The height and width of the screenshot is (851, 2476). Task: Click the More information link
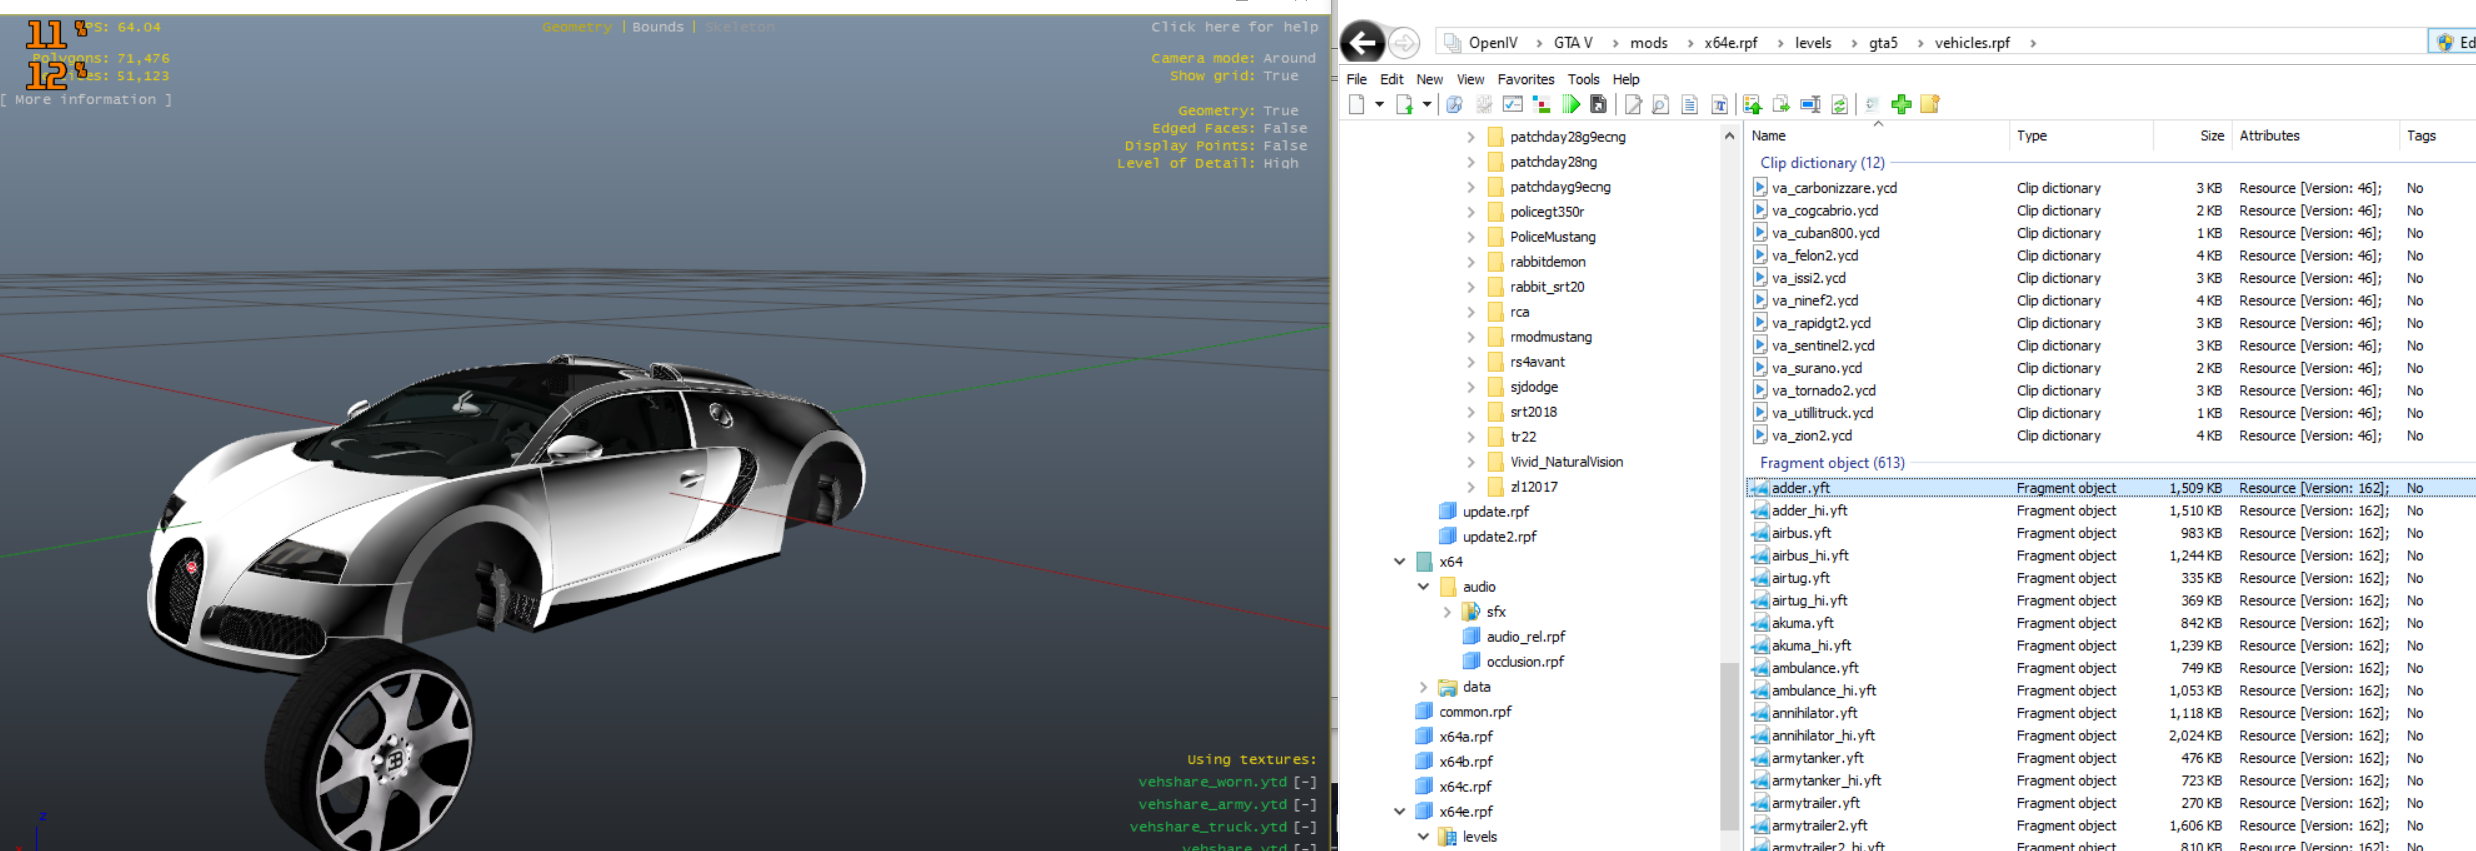coord(86,100)
